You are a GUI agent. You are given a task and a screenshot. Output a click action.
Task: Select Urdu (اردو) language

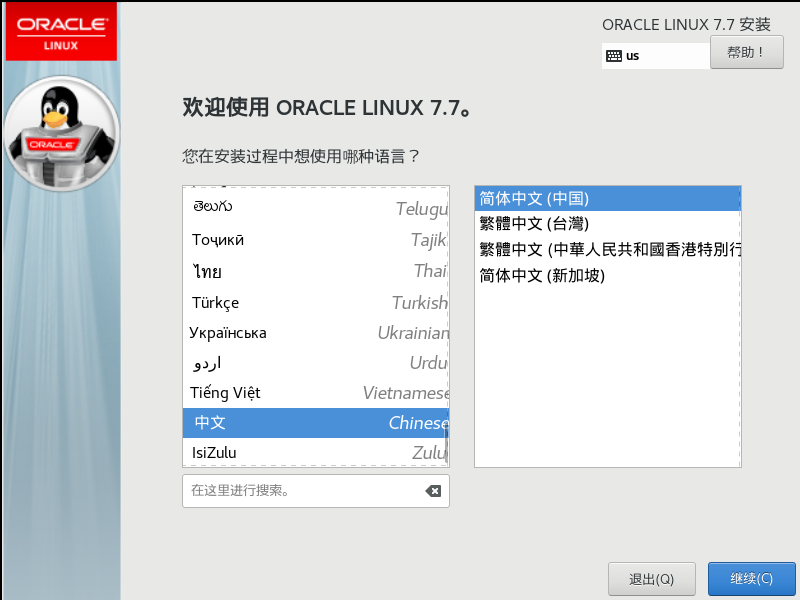[x=315, y=362]
